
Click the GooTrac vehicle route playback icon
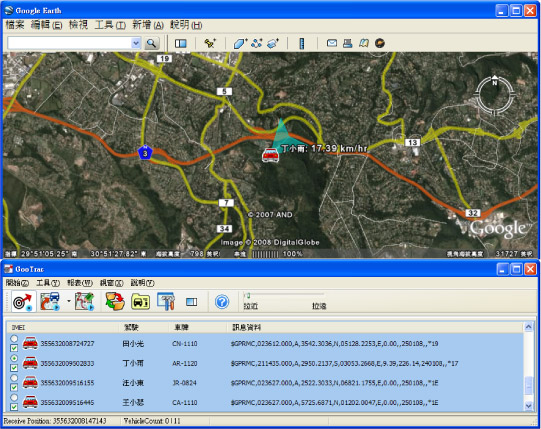click(x=50, y=301)
